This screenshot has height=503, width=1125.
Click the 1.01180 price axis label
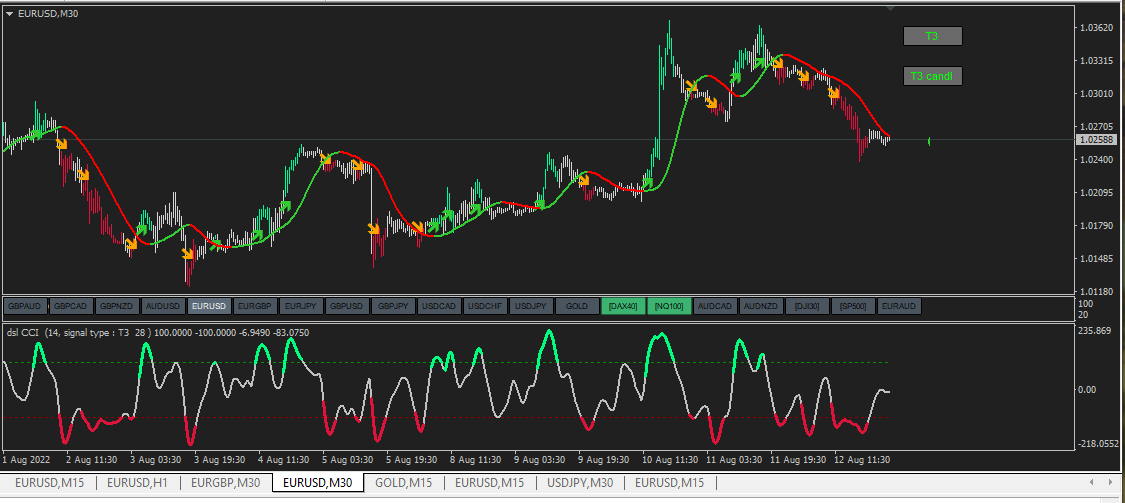pyautogui.click(x=1097, y=291)
